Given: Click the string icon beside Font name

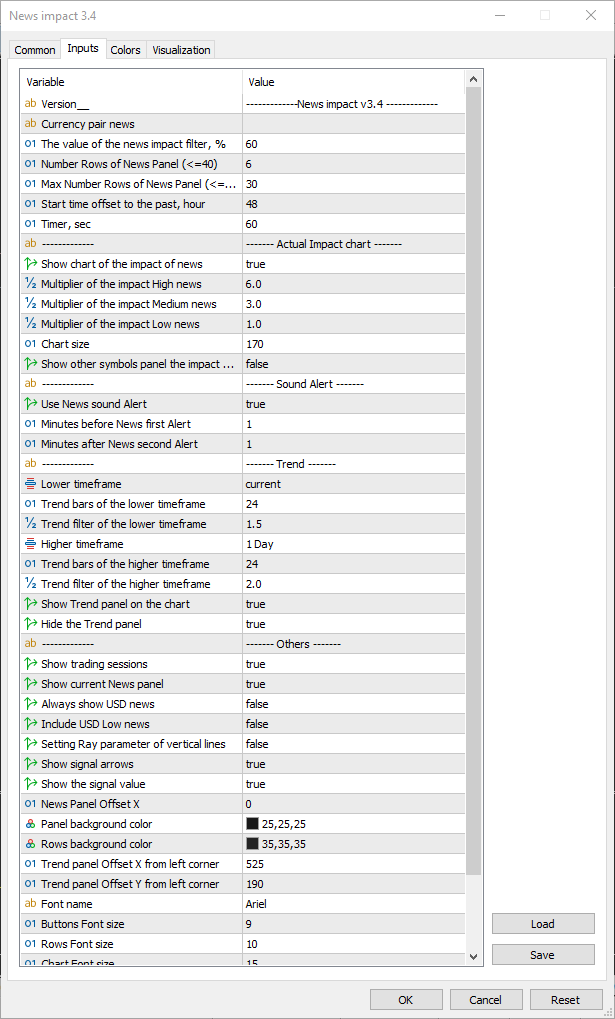Looking at the screenshot, I should click(30, 904).
